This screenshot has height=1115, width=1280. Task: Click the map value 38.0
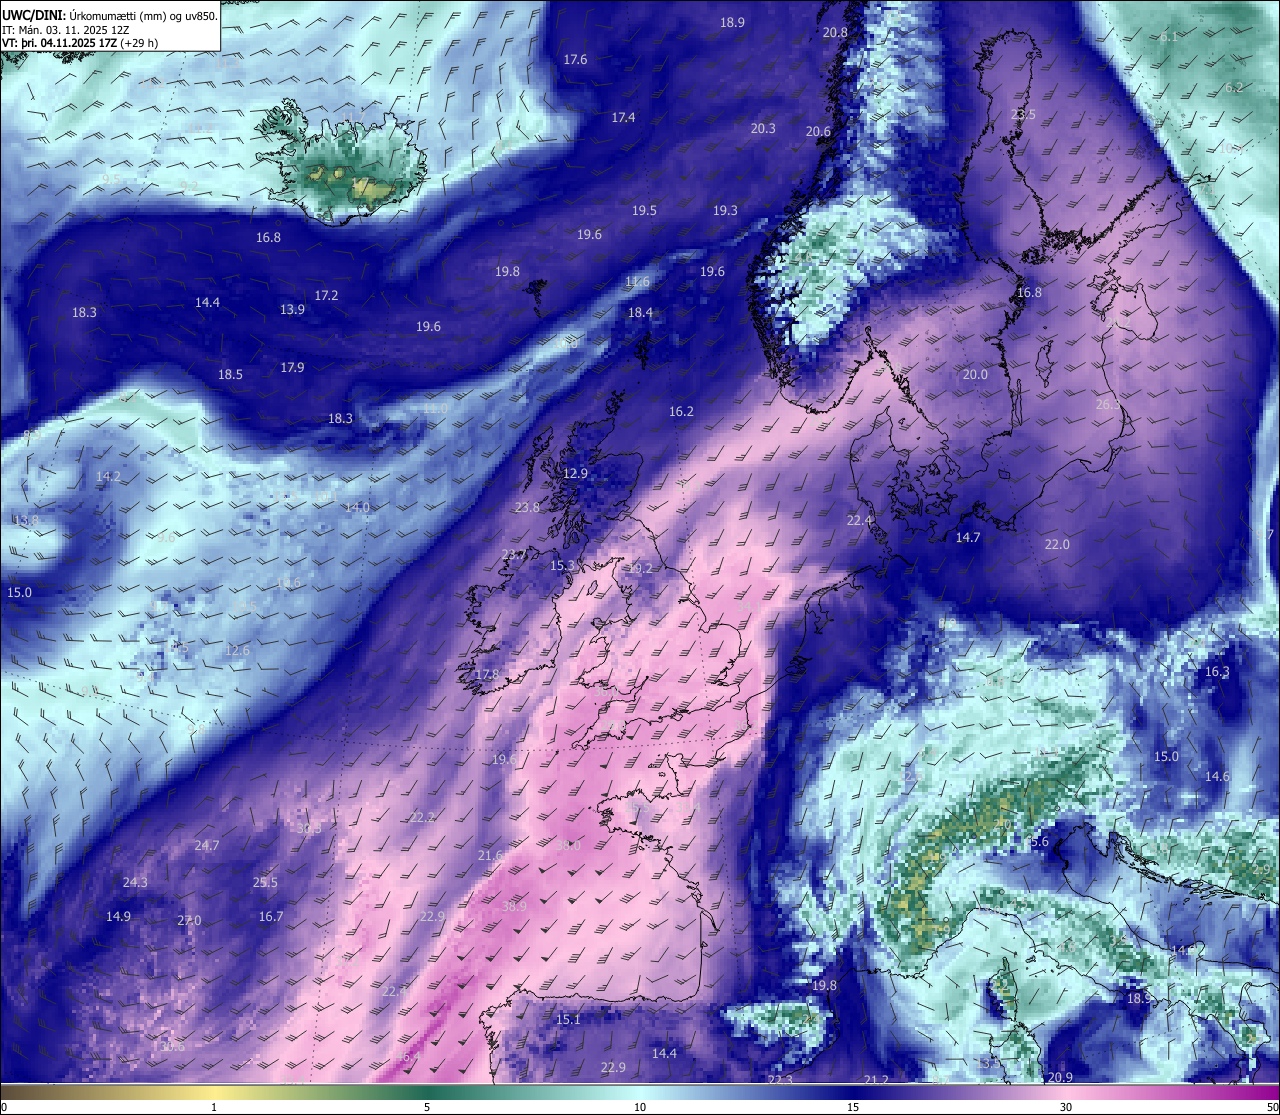[x=568, y=846]
